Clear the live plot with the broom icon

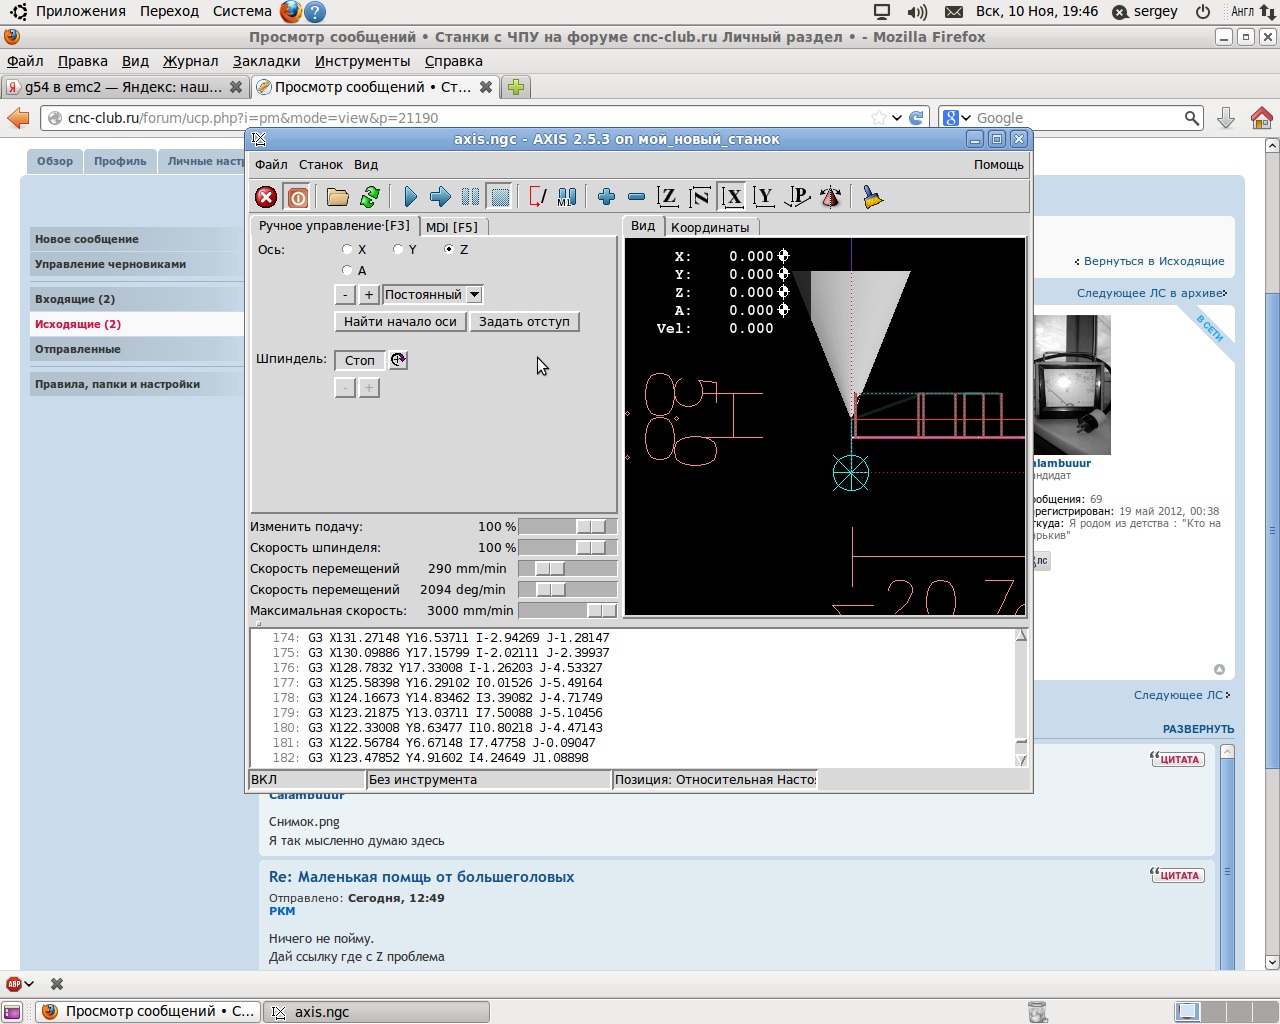873,197
